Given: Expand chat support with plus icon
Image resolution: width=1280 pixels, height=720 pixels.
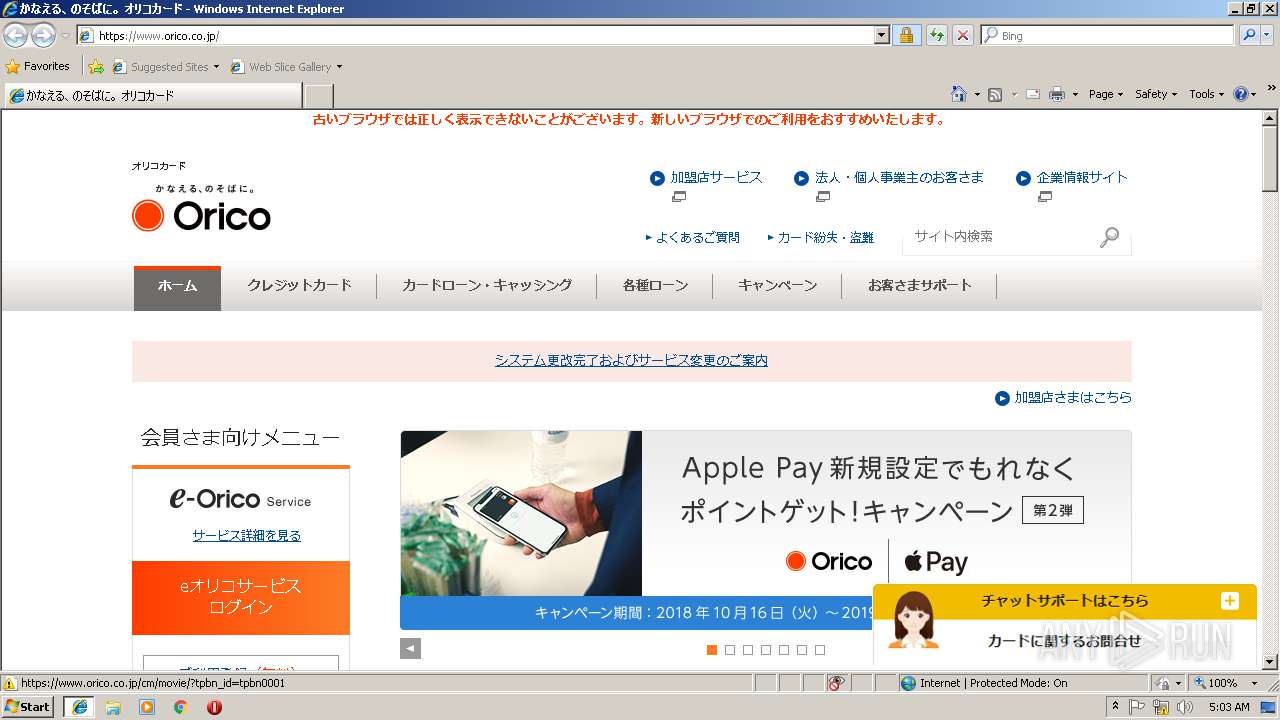Looking at the screenshot, I should tap(1230, 601).
